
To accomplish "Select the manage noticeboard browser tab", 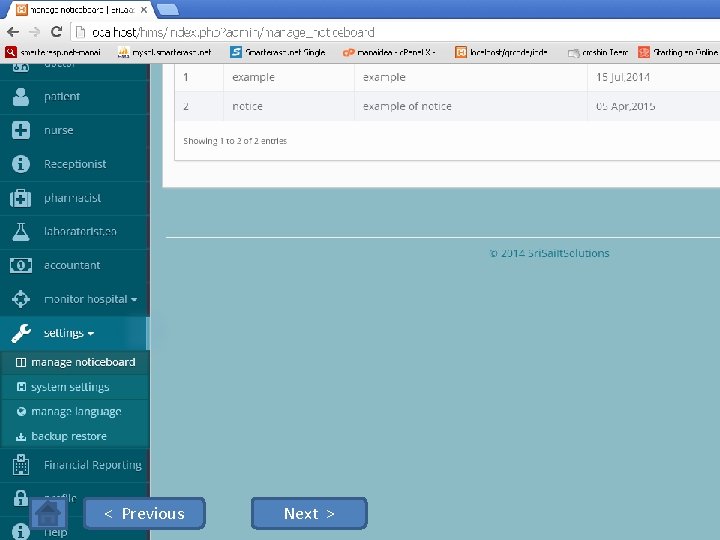I will [x=80, y=10].
